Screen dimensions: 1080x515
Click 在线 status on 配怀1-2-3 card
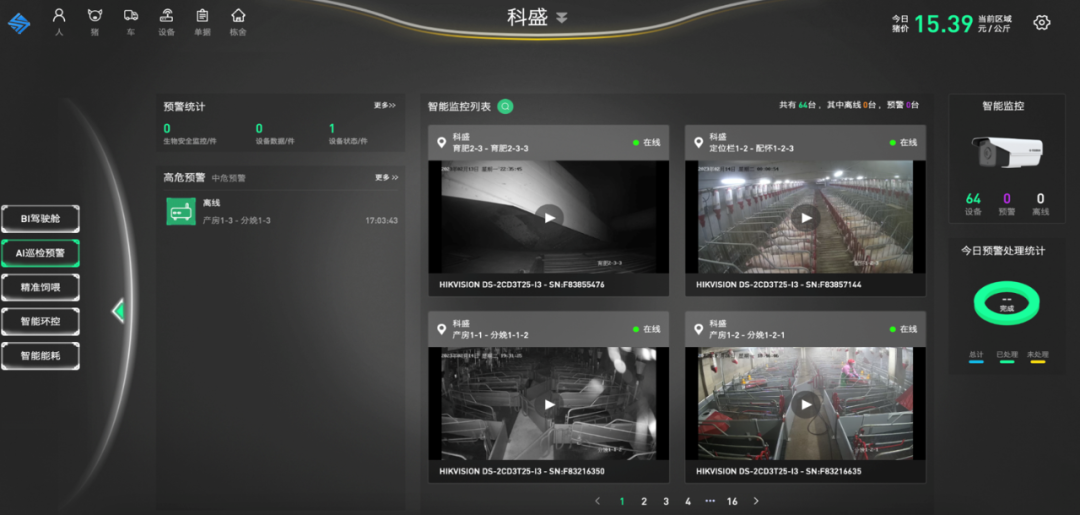coord(903,143)
